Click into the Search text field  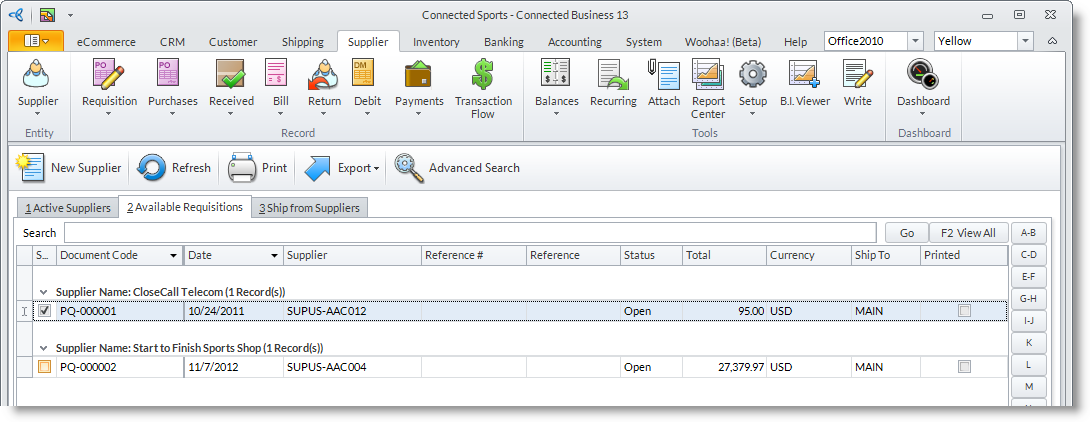(472, 233)
